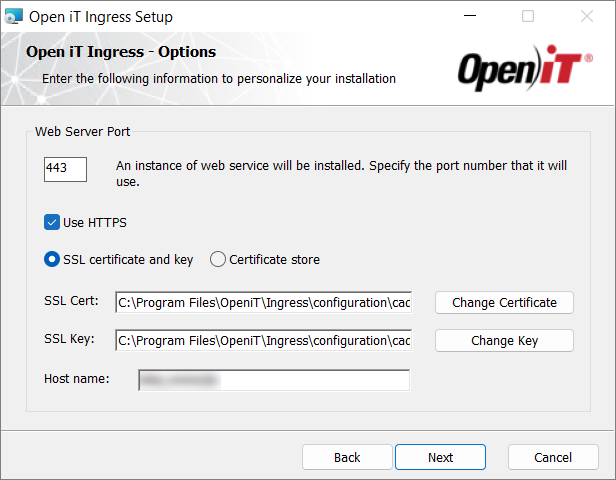The image size is (616, 480).
Task: Click the Change Key button
Action: click(504, 340)
